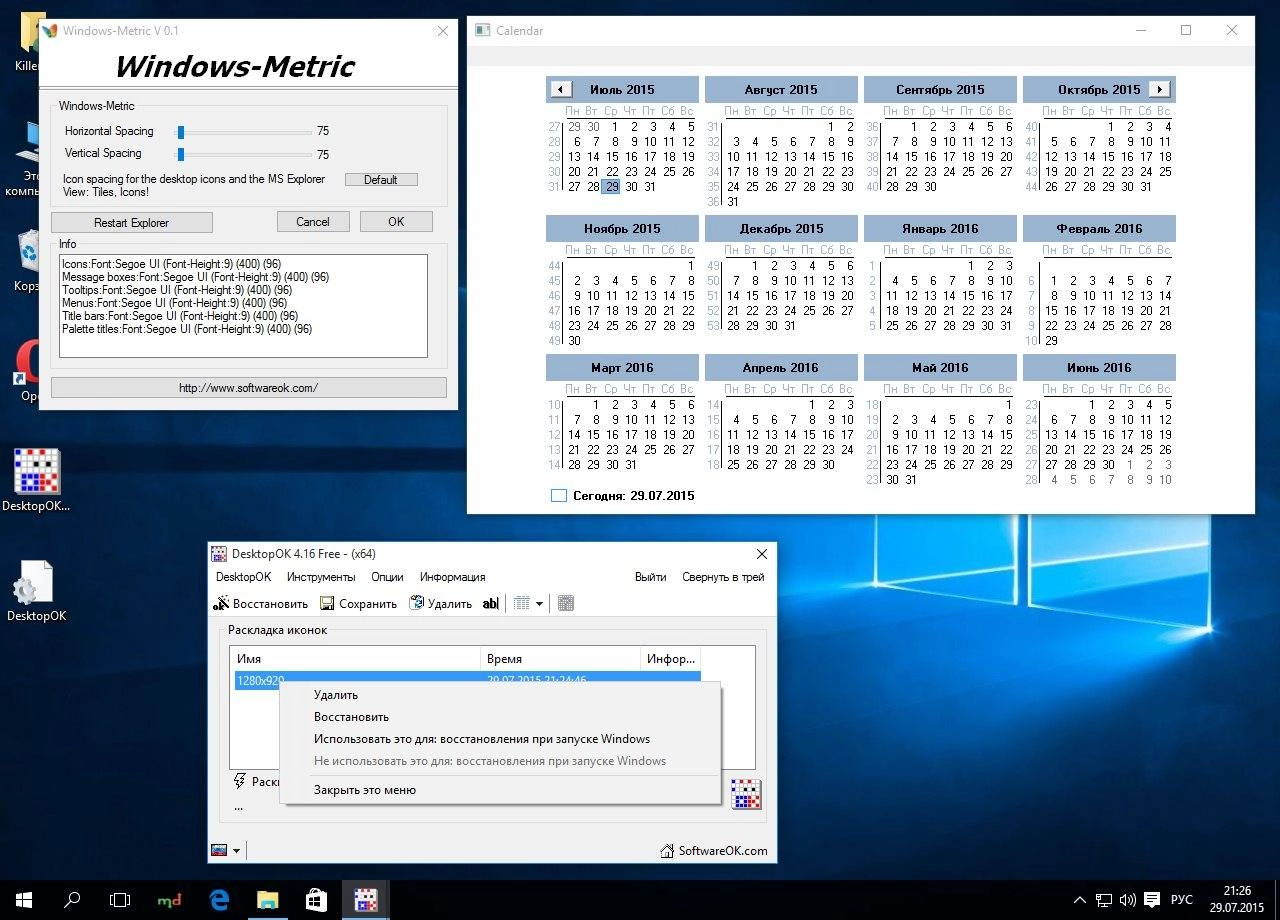Click the taskbar search magnifier
Viewport: 1280px width, 920px height.
point(72,900)
